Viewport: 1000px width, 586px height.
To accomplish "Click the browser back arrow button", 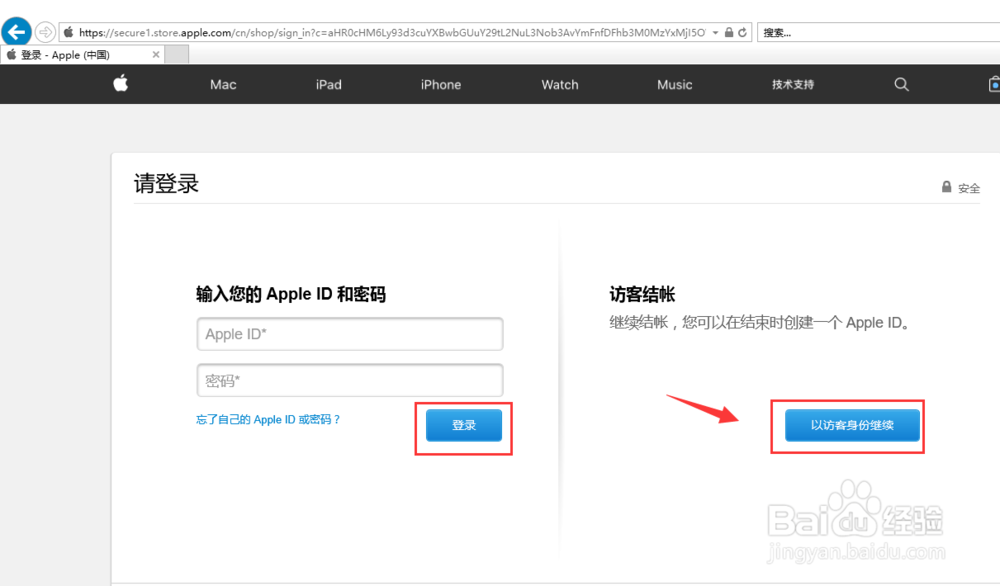I will click(17, 31).
